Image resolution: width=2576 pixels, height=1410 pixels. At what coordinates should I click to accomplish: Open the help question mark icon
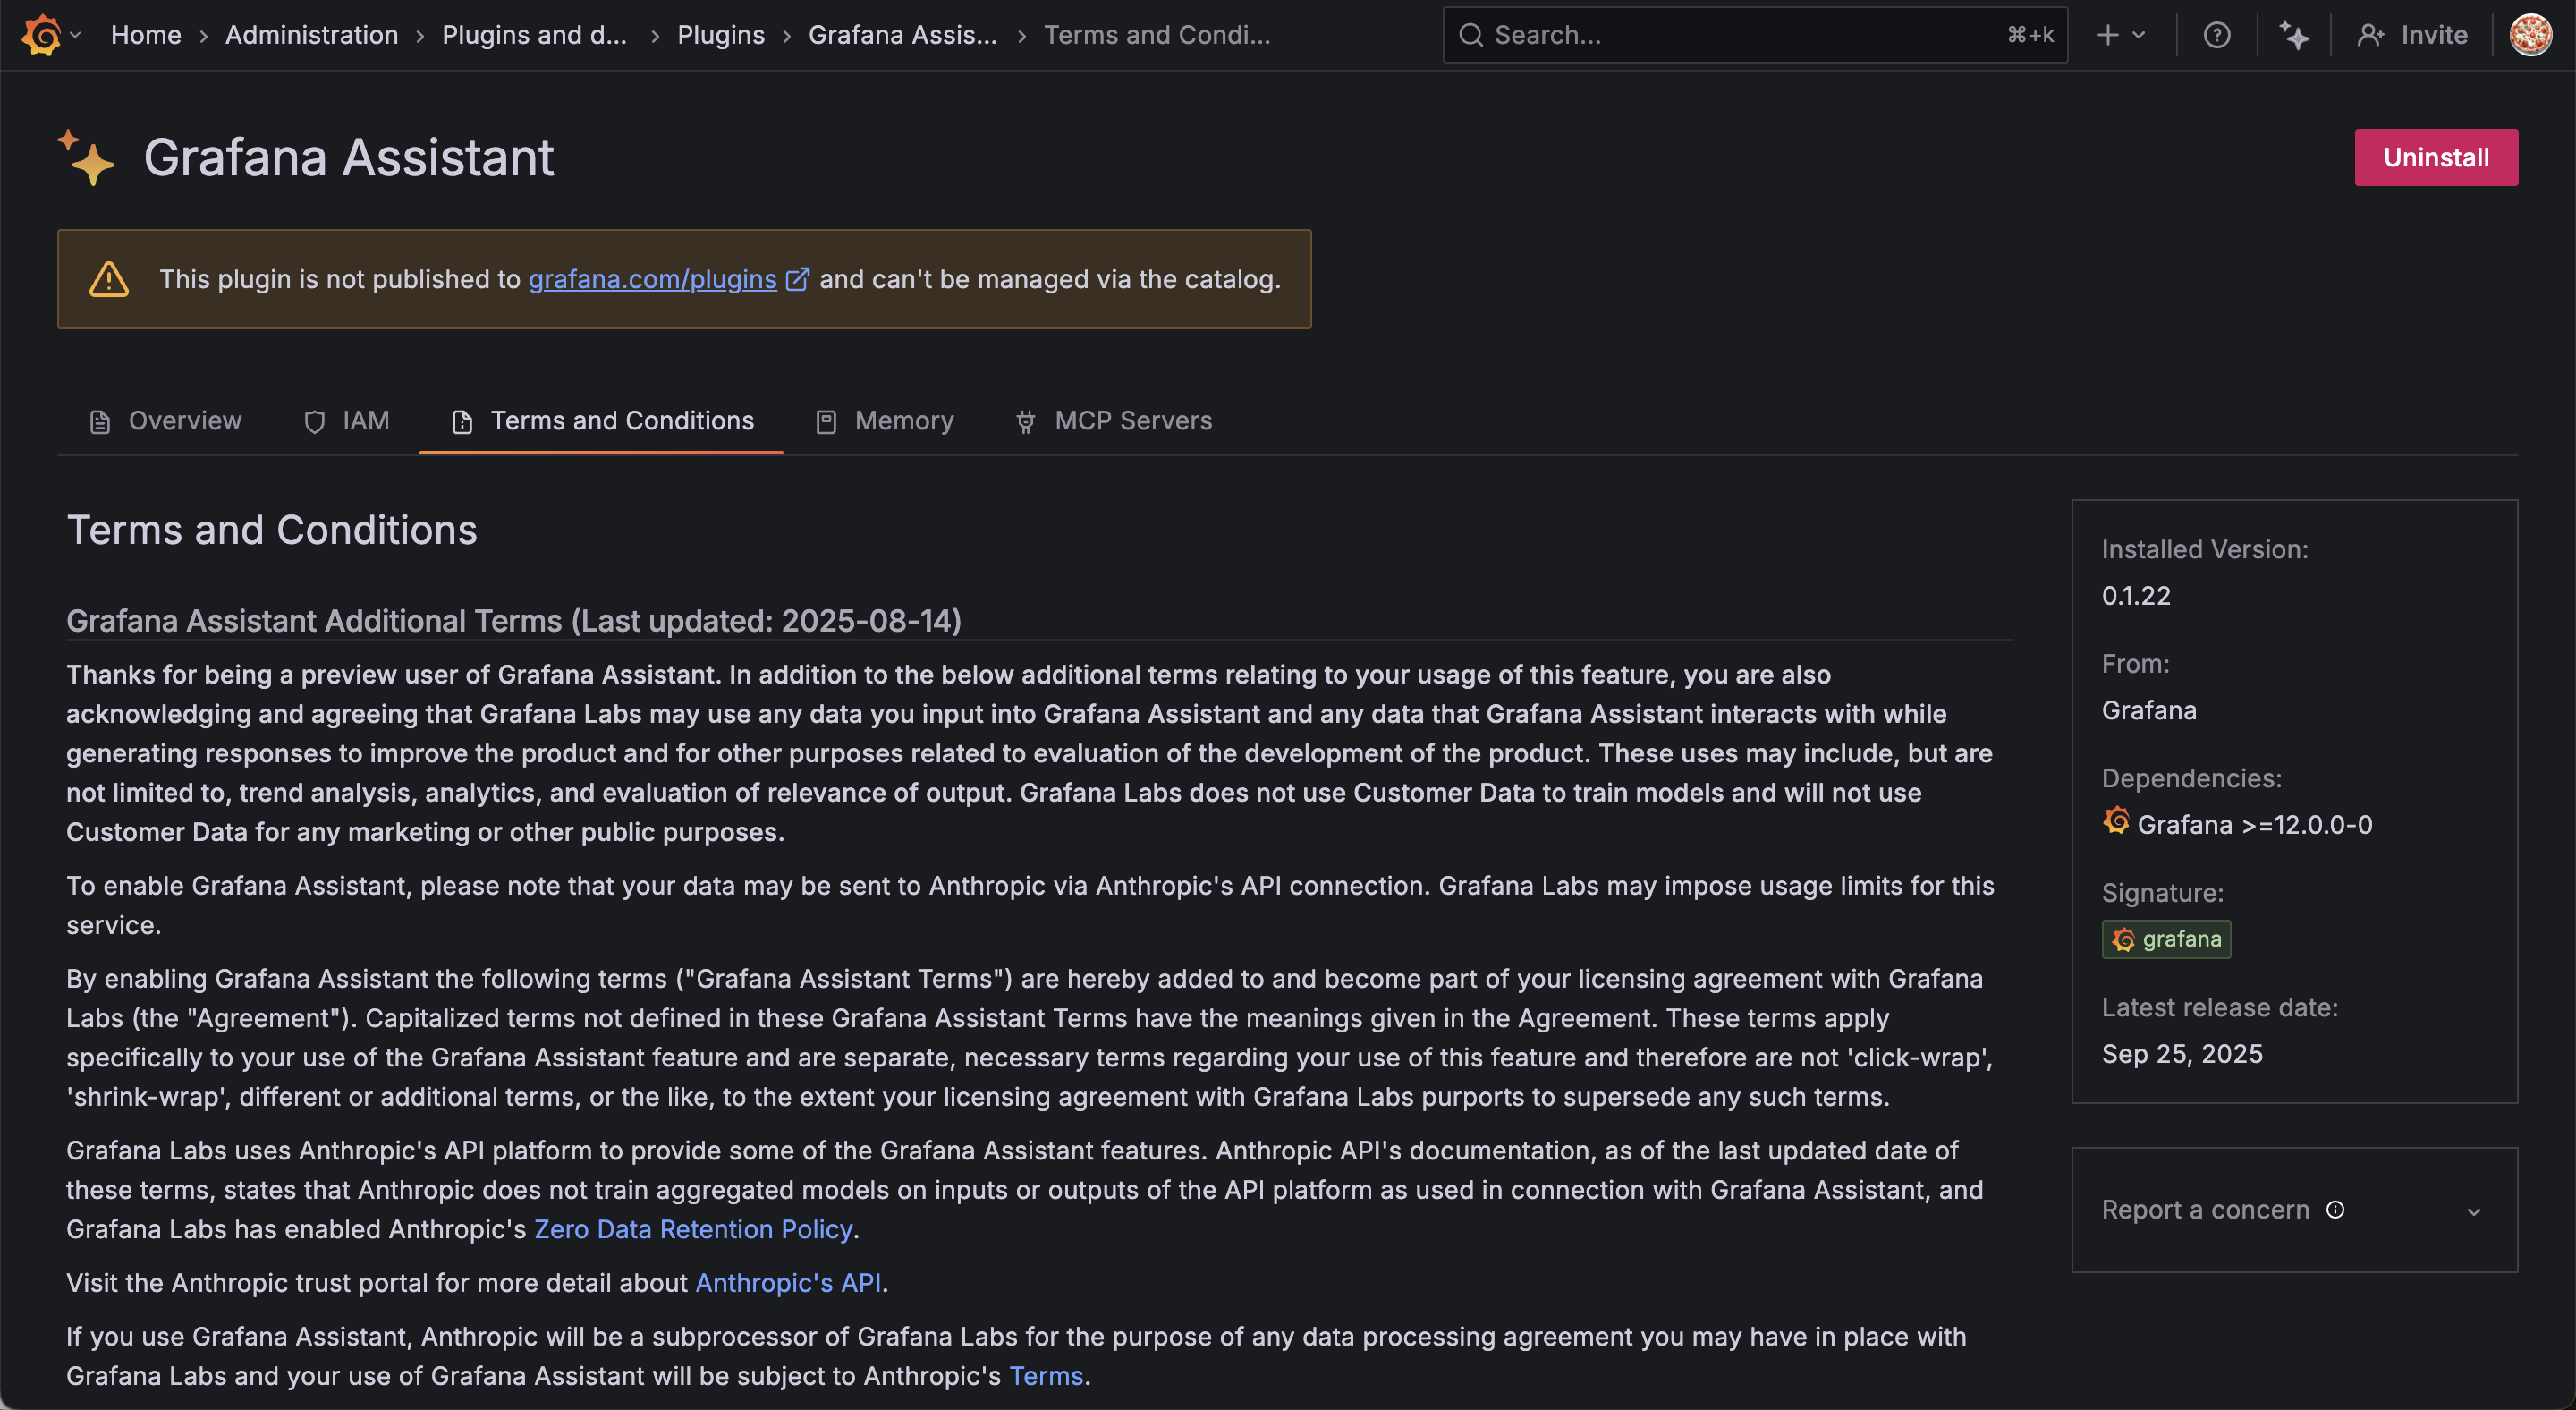point(2216,35)
